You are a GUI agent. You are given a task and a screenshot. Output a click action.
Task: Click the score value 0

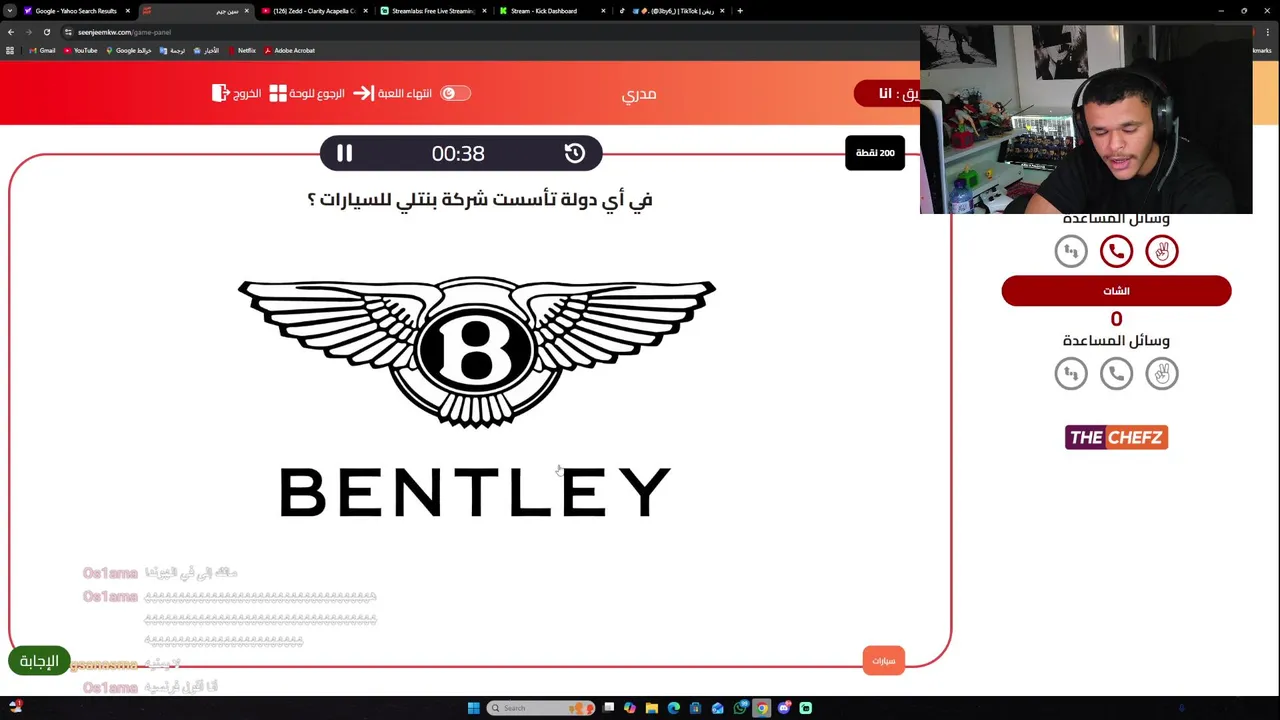coord(1116,319)
